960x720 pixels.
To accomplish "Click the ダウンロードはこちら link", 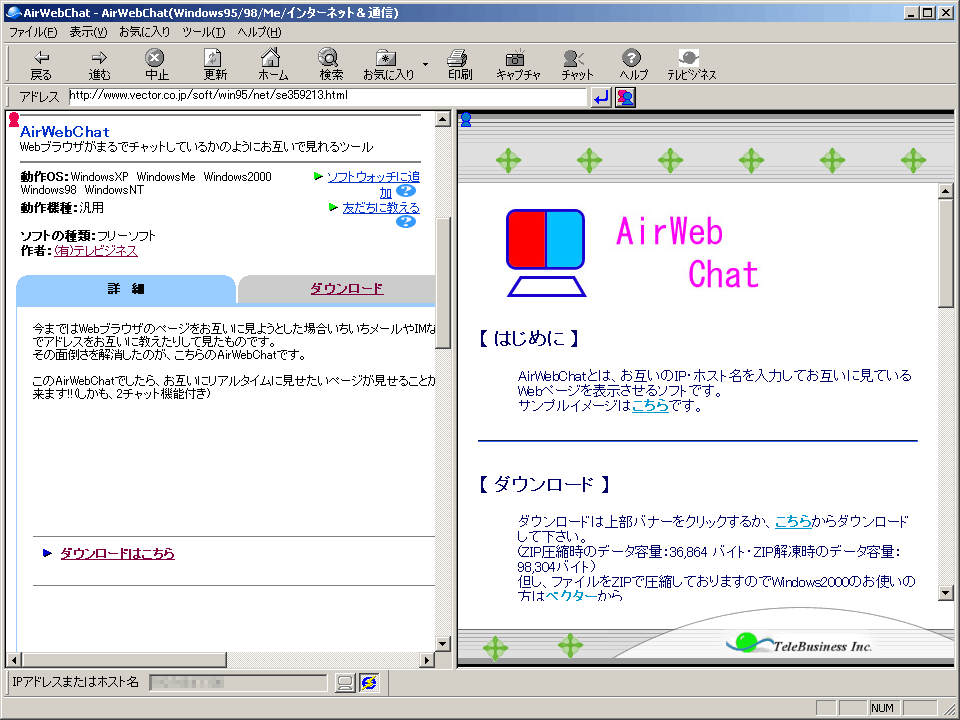I will 118,553.
